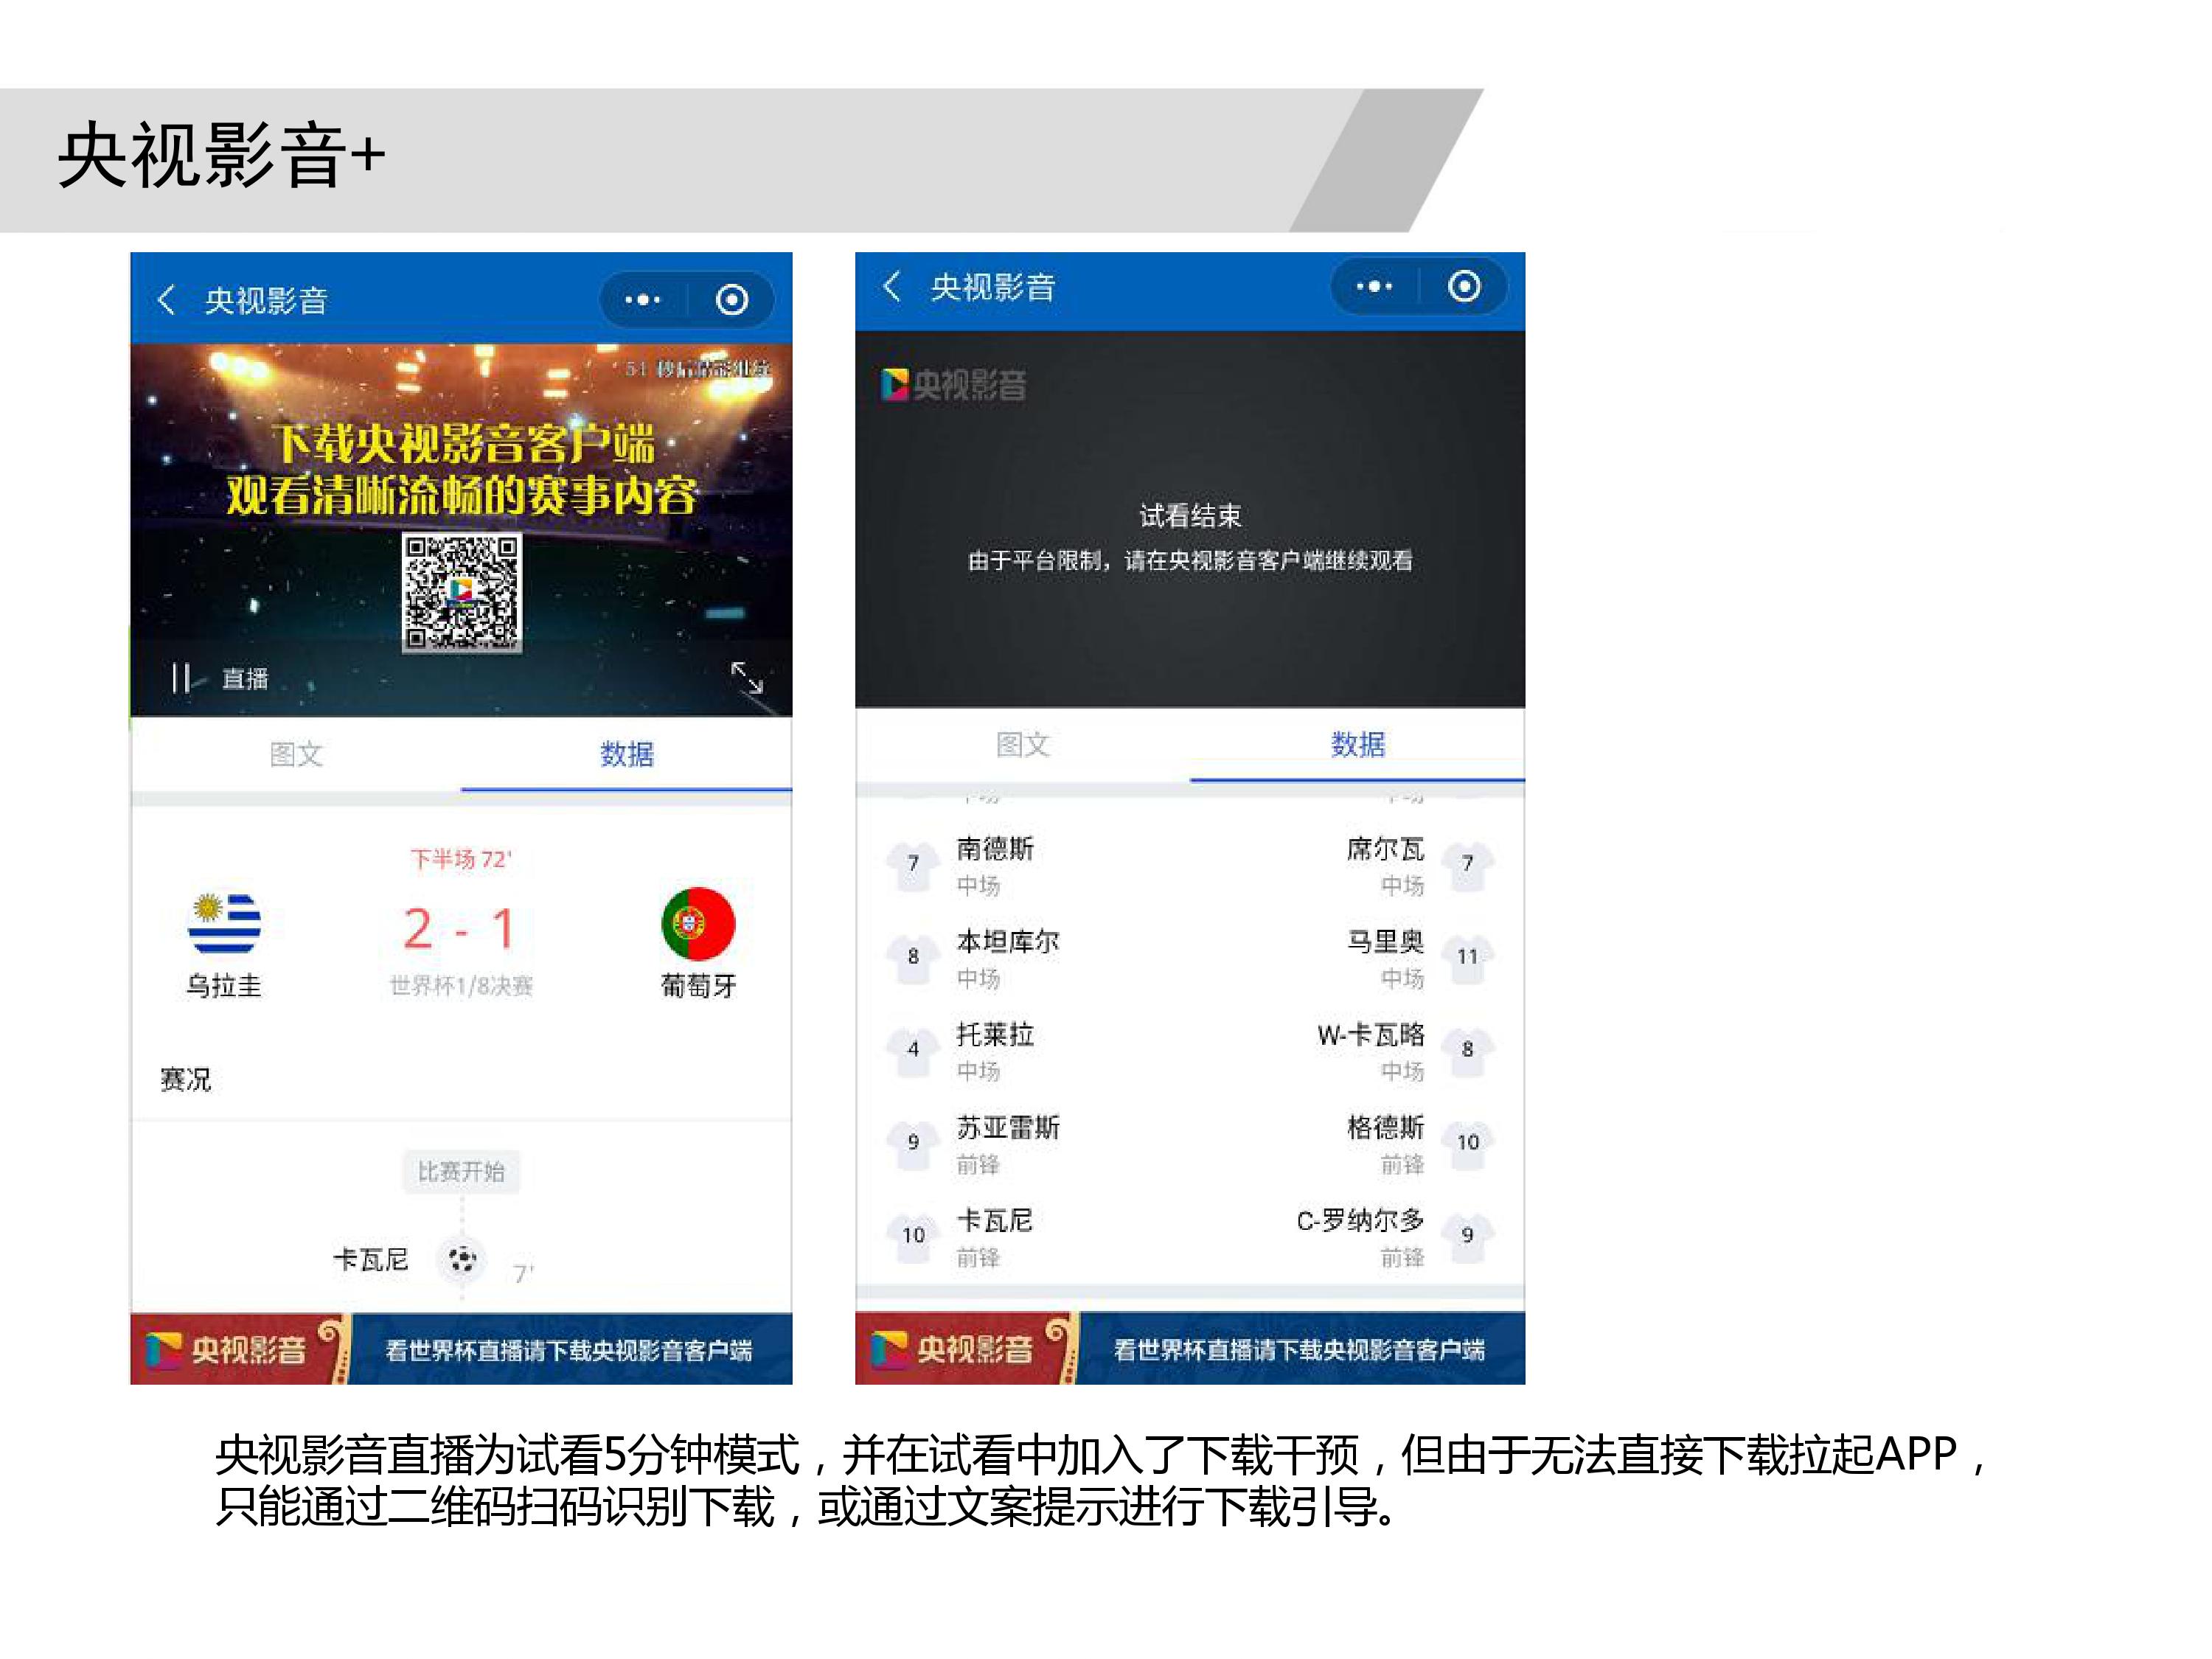This screenshot has width=2212, height=1659.
Task: Open more options menu in left phone
Action: click(642, 299)
